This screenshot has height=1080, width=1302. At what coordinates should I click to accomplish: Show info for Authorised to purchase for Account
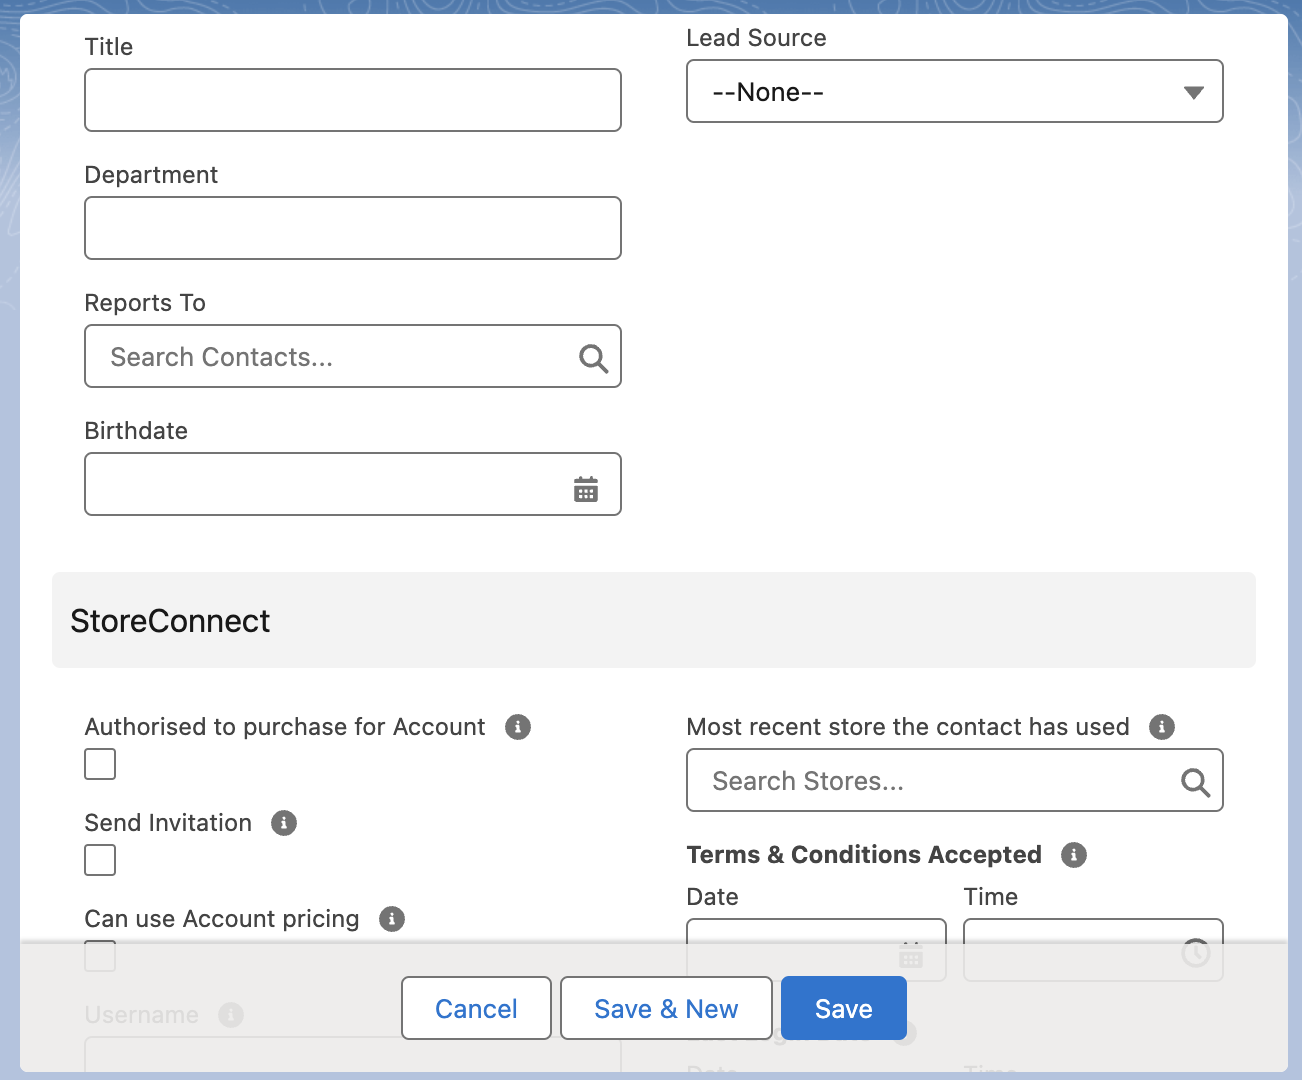518,727
